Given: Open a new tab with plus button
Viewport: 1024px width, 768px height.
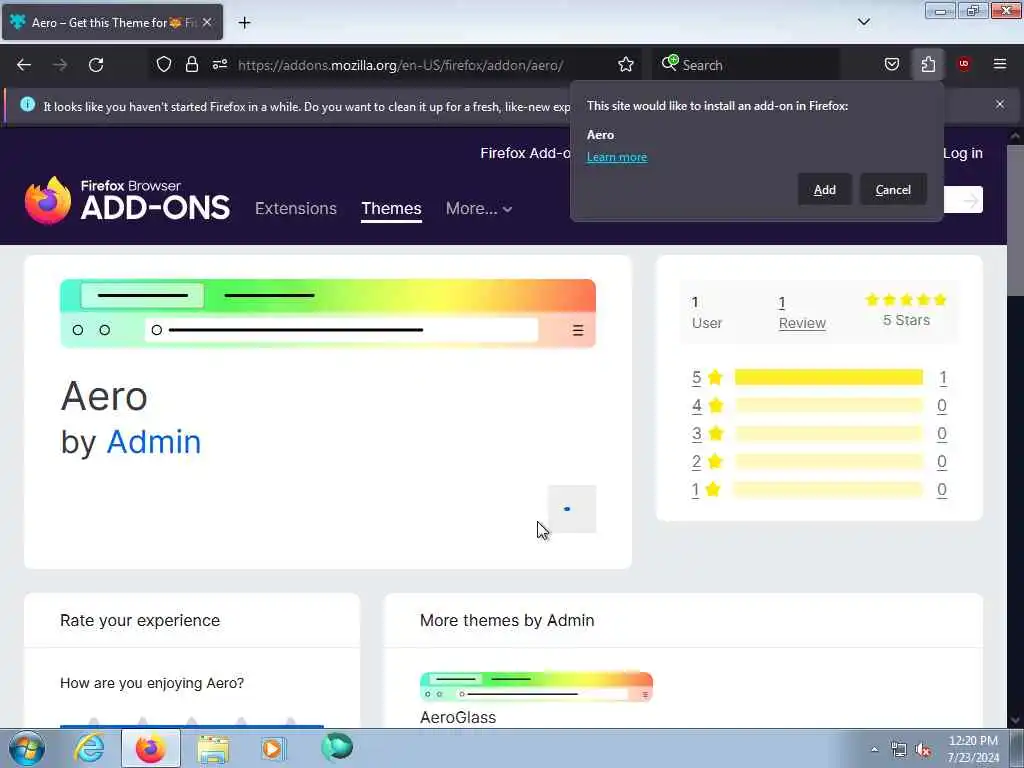Looking at the screenshot, I should (x=244, y=23).
